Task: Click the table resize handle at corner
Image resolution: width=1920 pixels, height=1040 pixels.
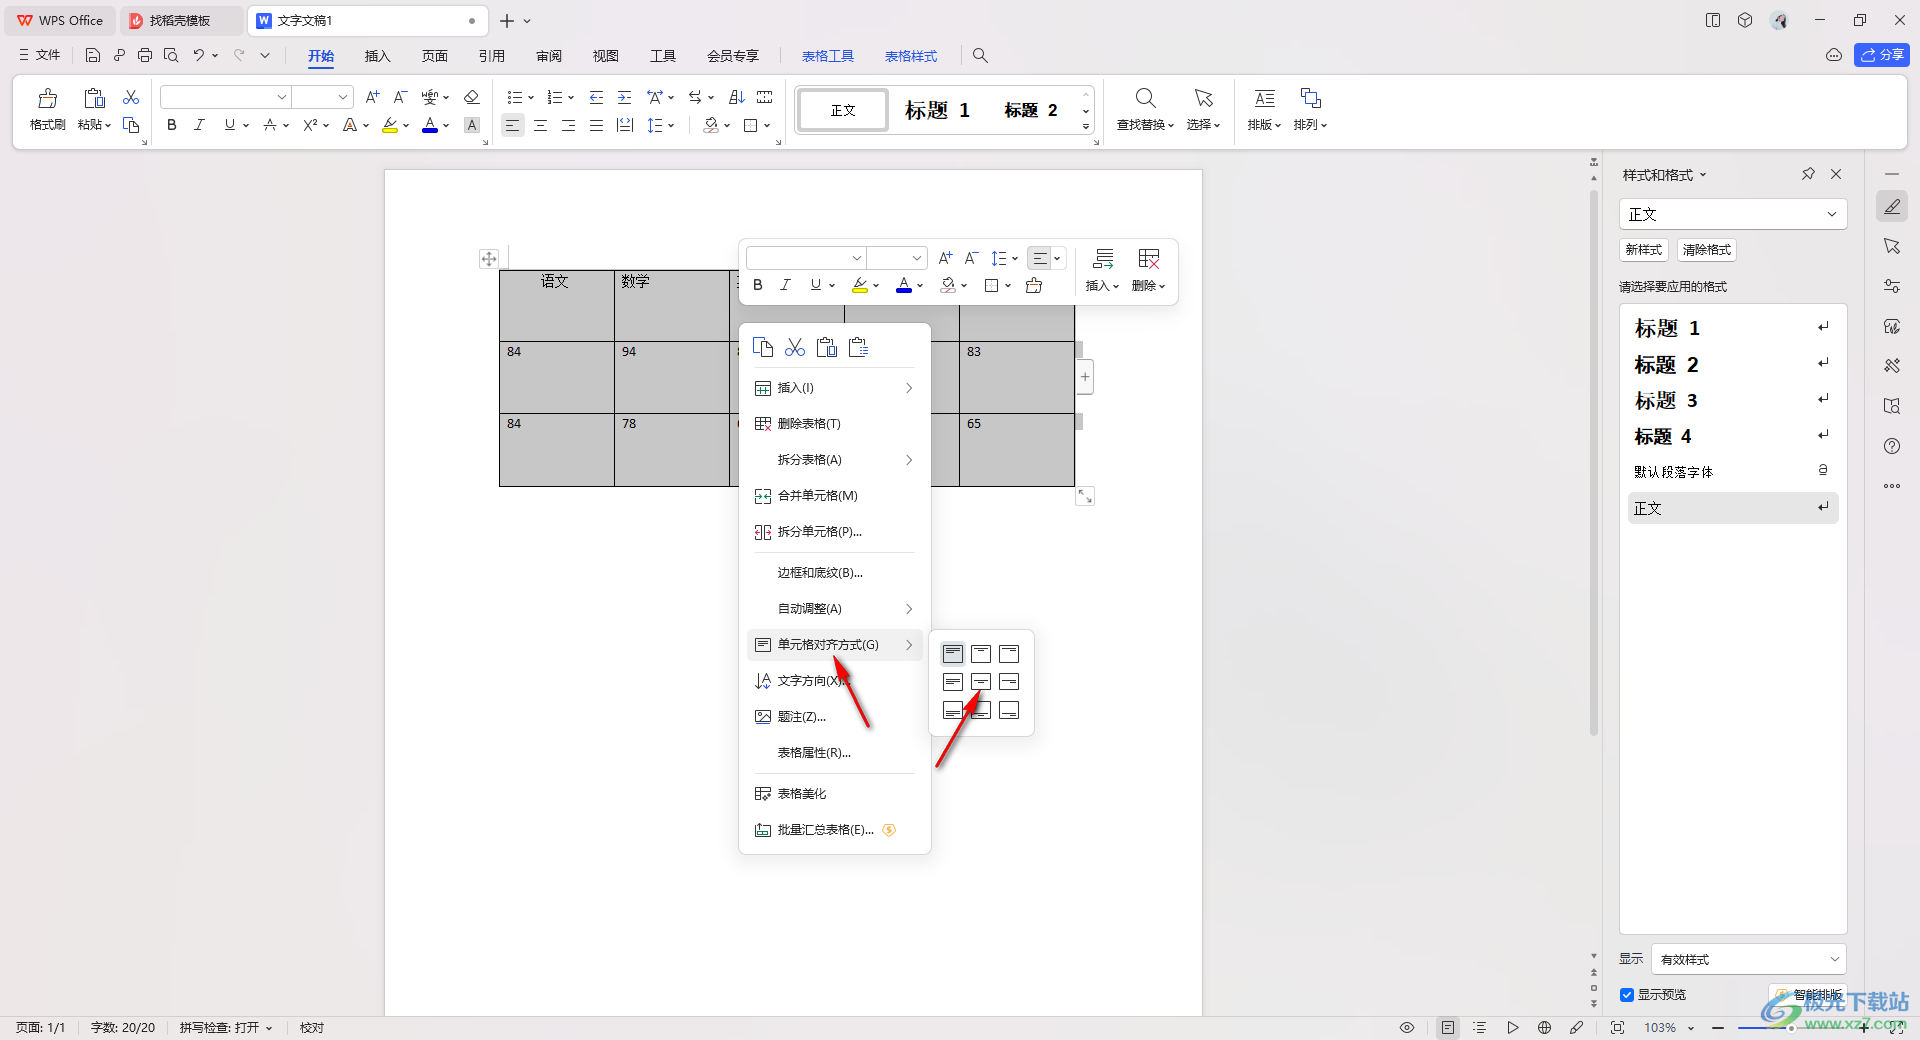Action: [1085, 496]
